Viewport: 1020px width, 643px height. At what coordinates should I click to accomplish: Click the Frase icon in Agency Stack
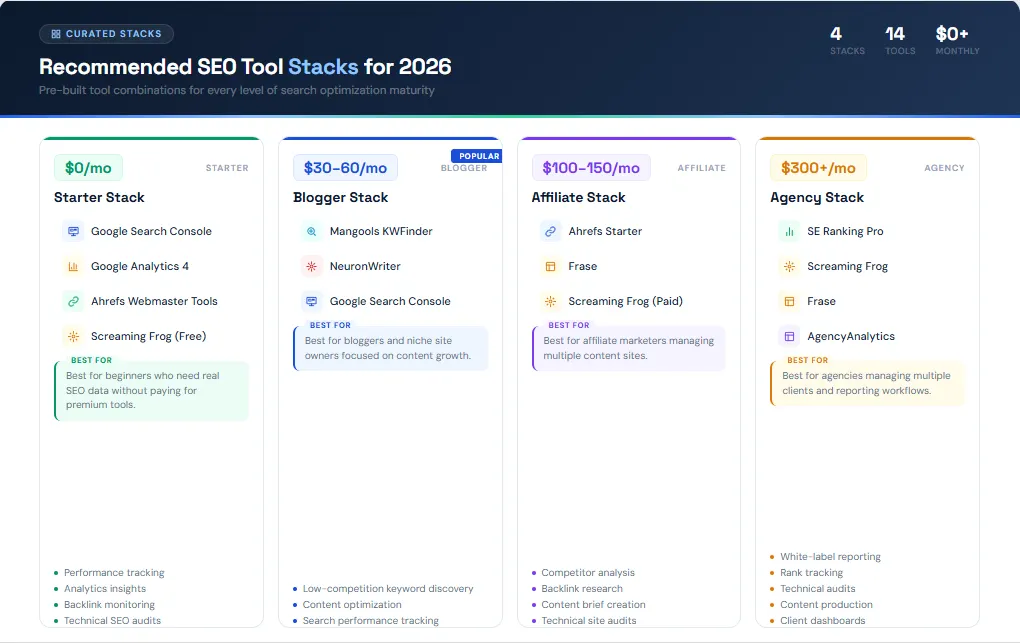[789, 301]
